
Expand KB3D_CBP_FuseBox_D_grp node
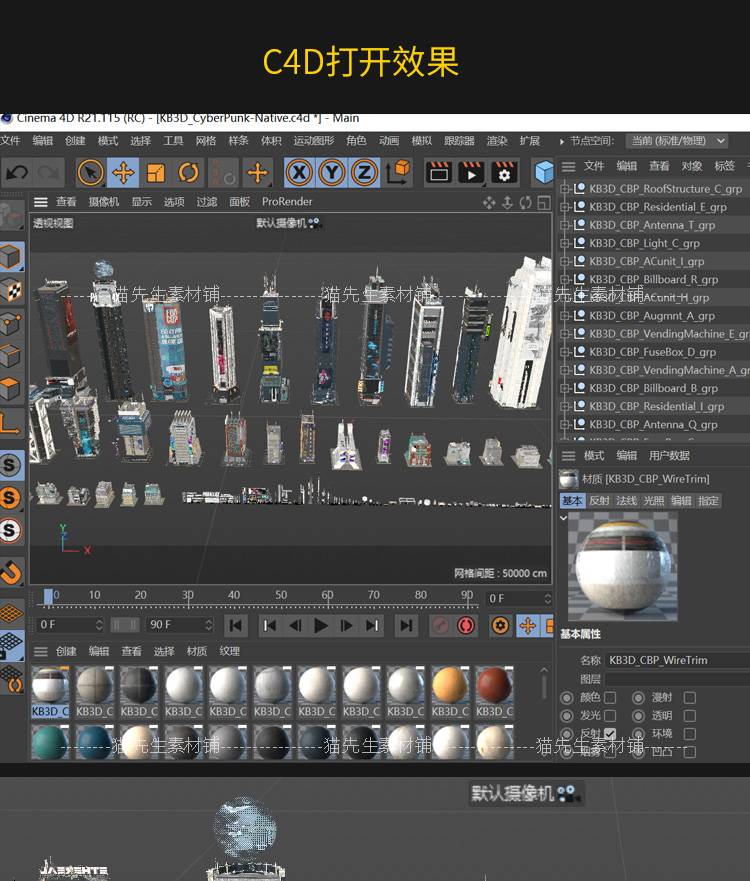point(565,352)
